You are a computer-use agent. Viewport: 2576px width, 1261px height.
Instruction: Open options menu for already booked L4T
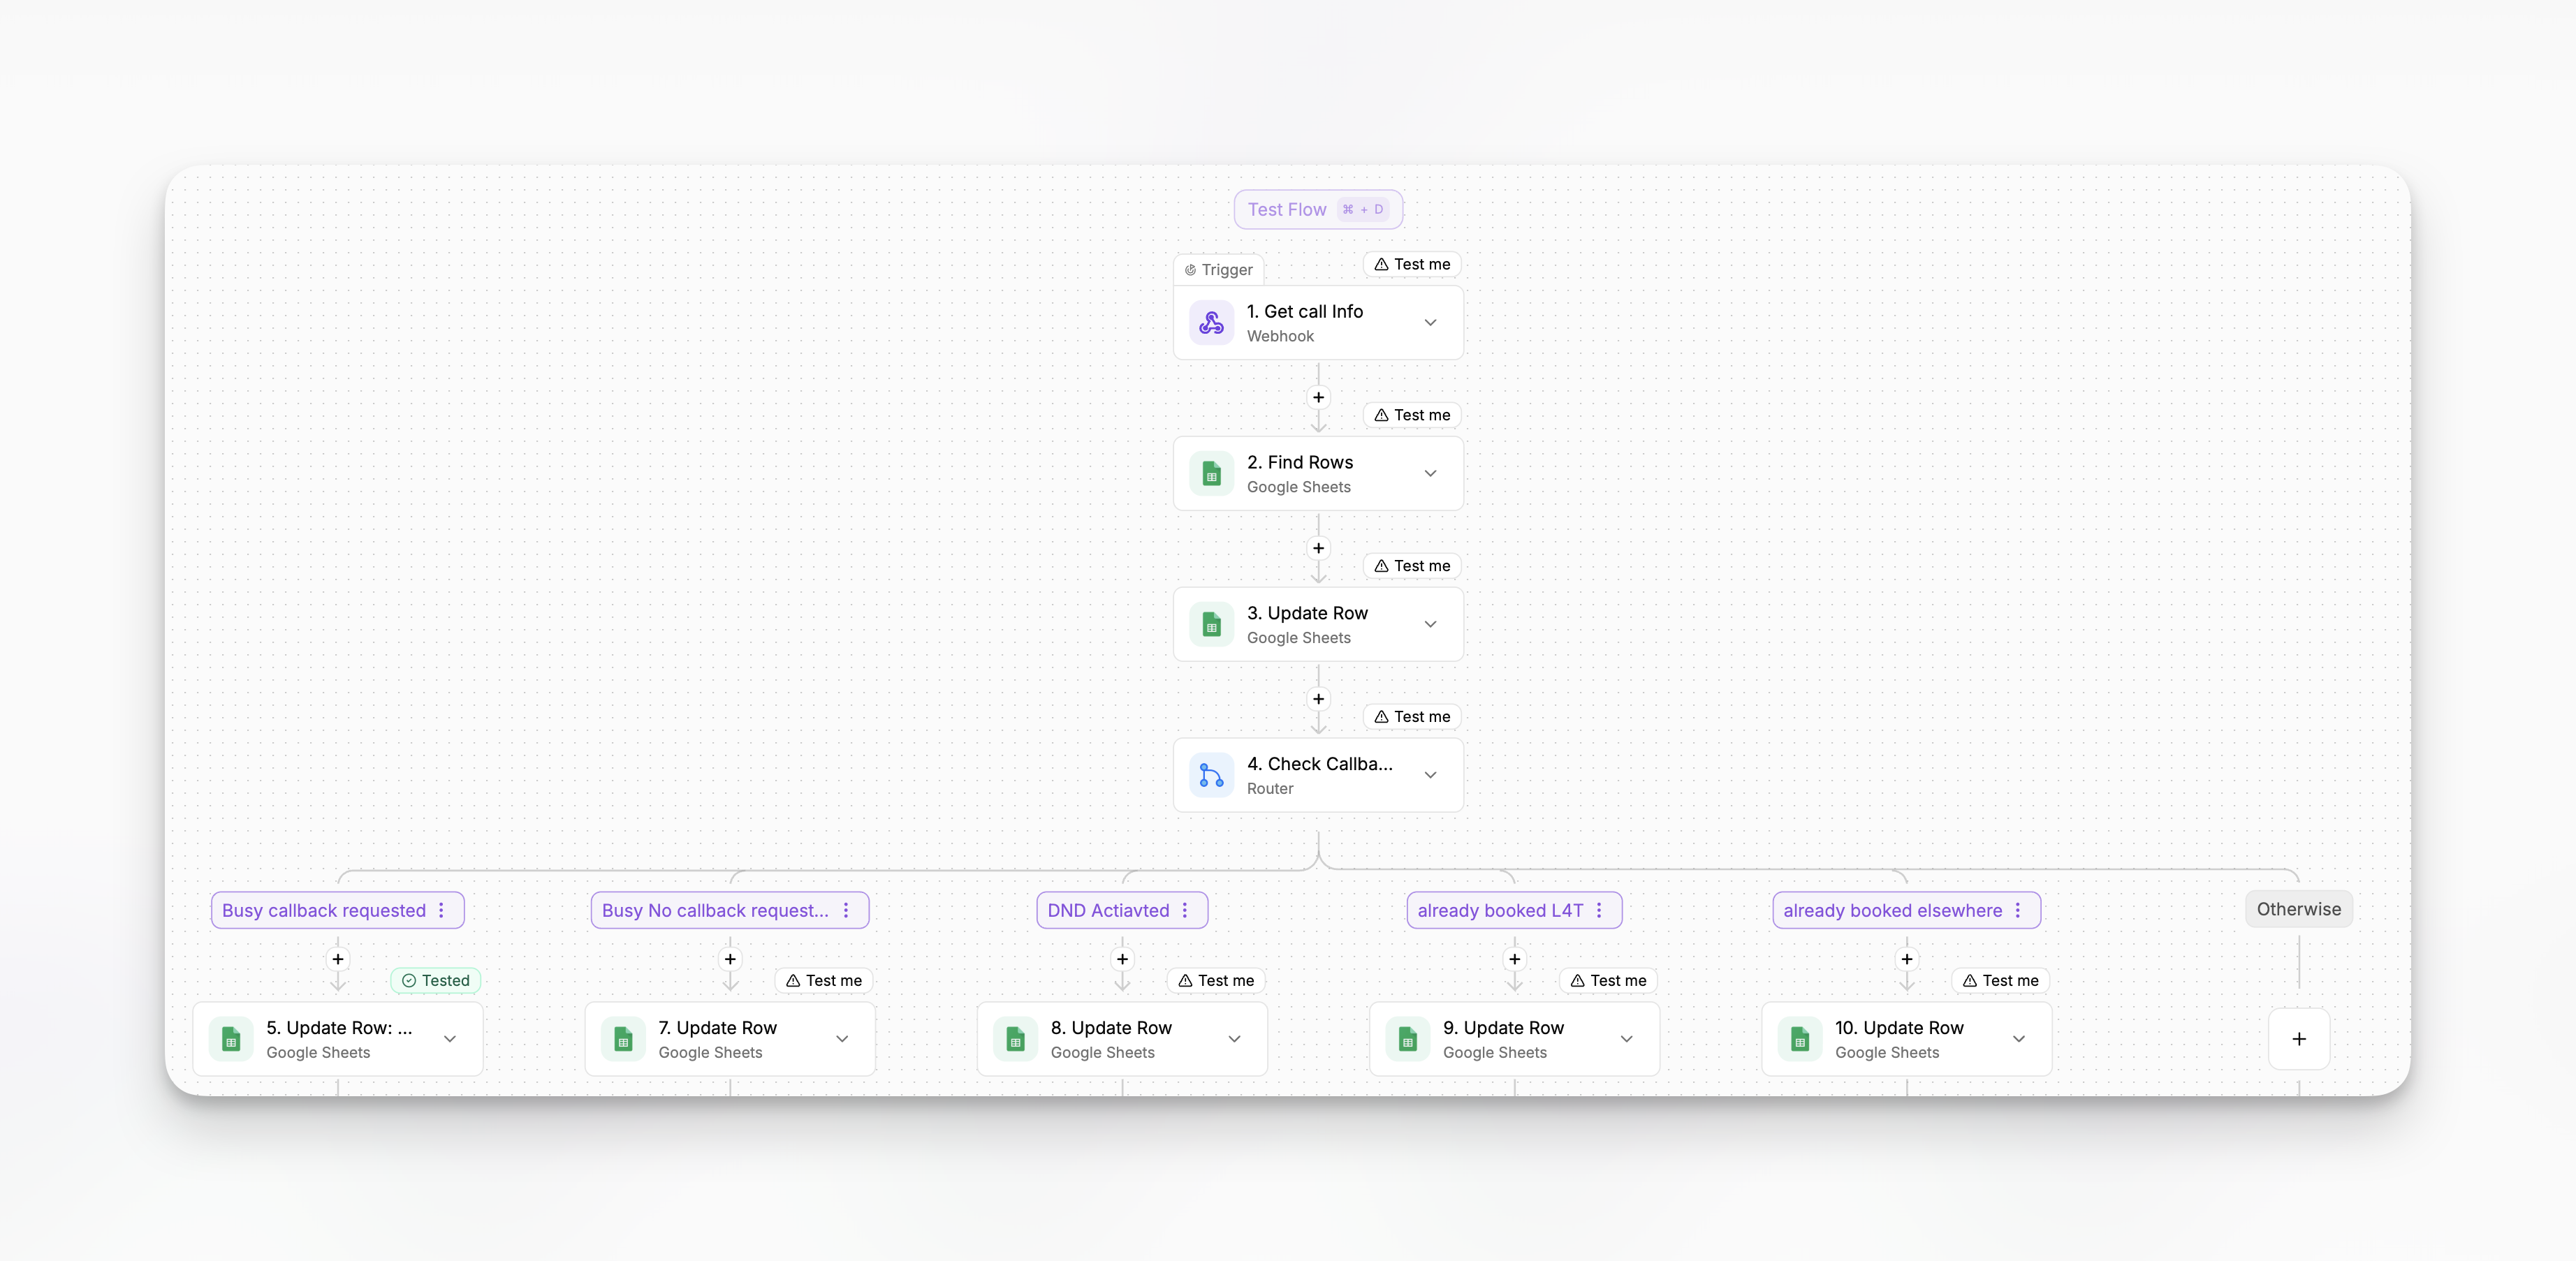tap(1599, 910)
